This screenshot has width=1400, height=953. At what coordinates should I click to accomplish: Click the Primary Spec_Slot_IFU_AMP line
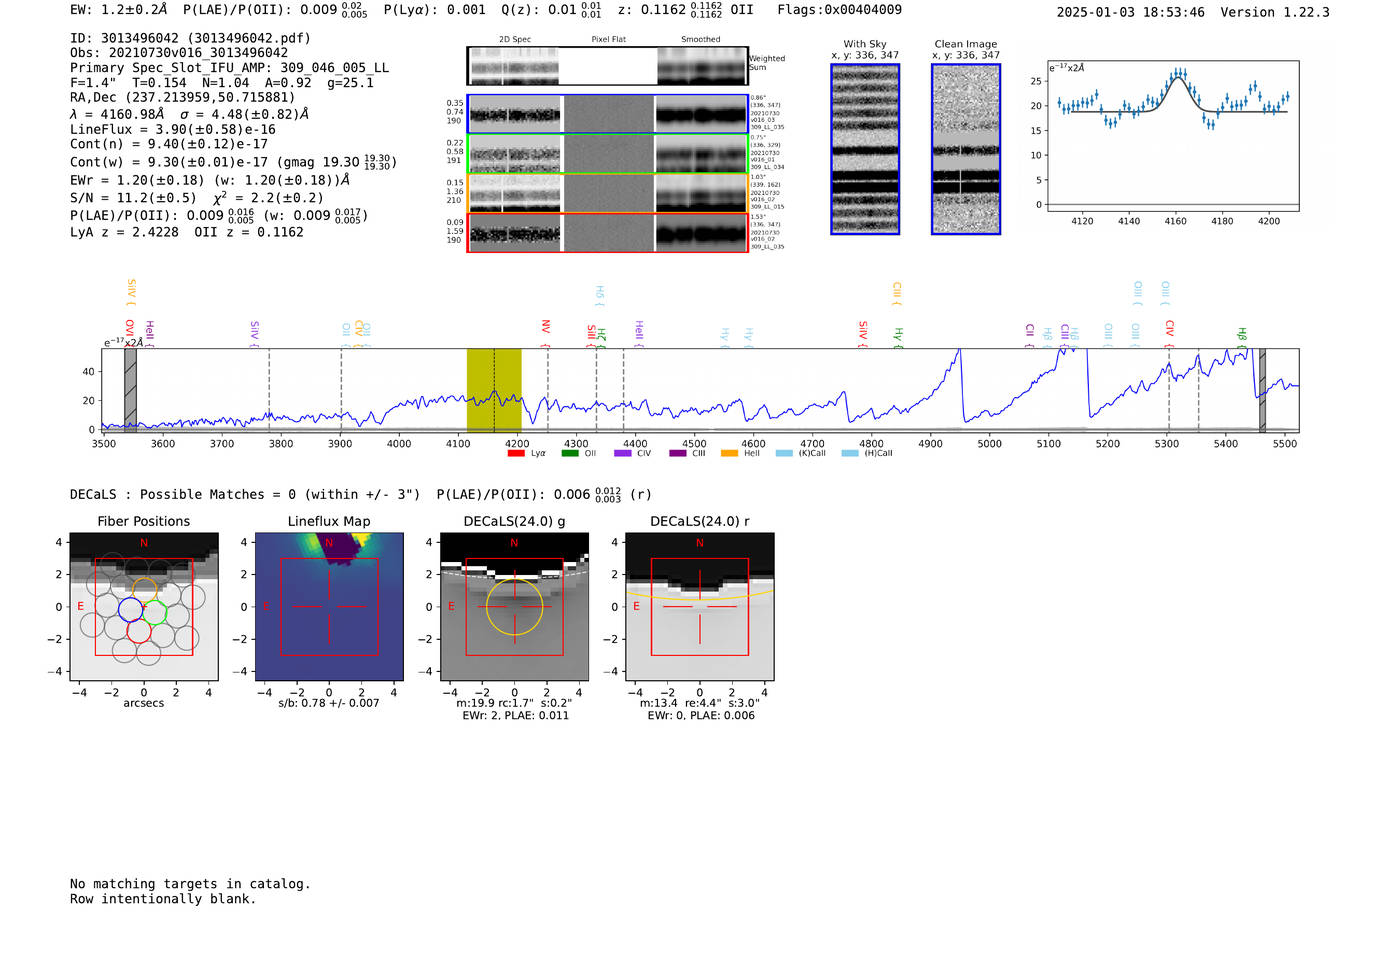coord(230,68)
